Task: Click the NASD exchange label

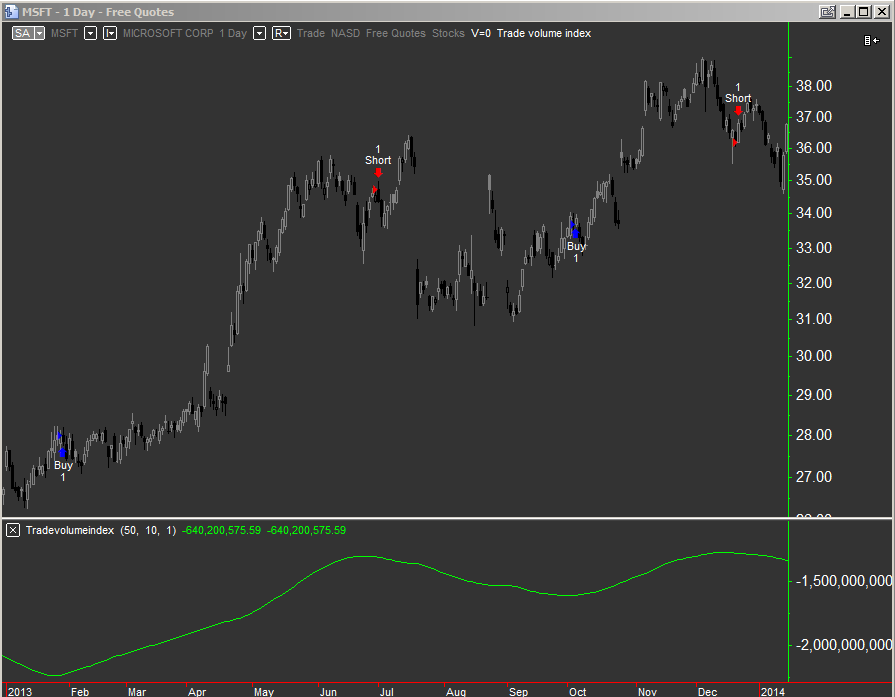Action: 345,33
